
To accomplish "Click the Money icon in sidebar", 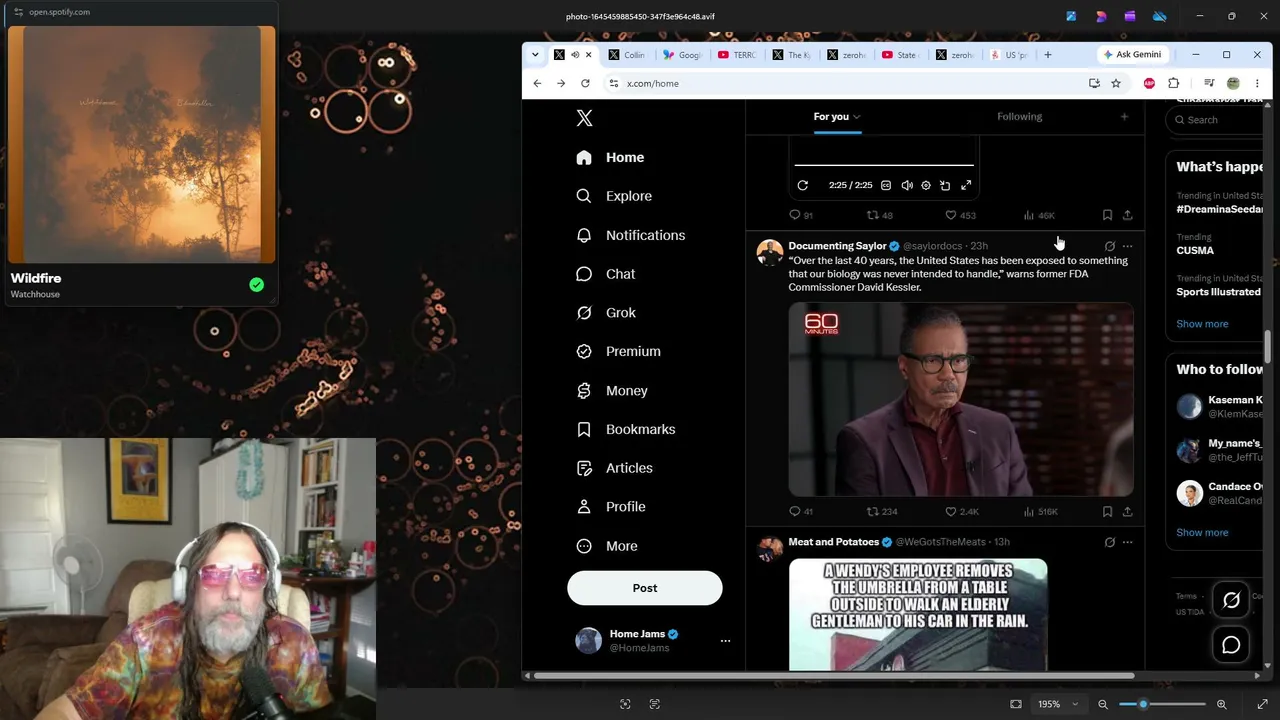I will point(584,391).
